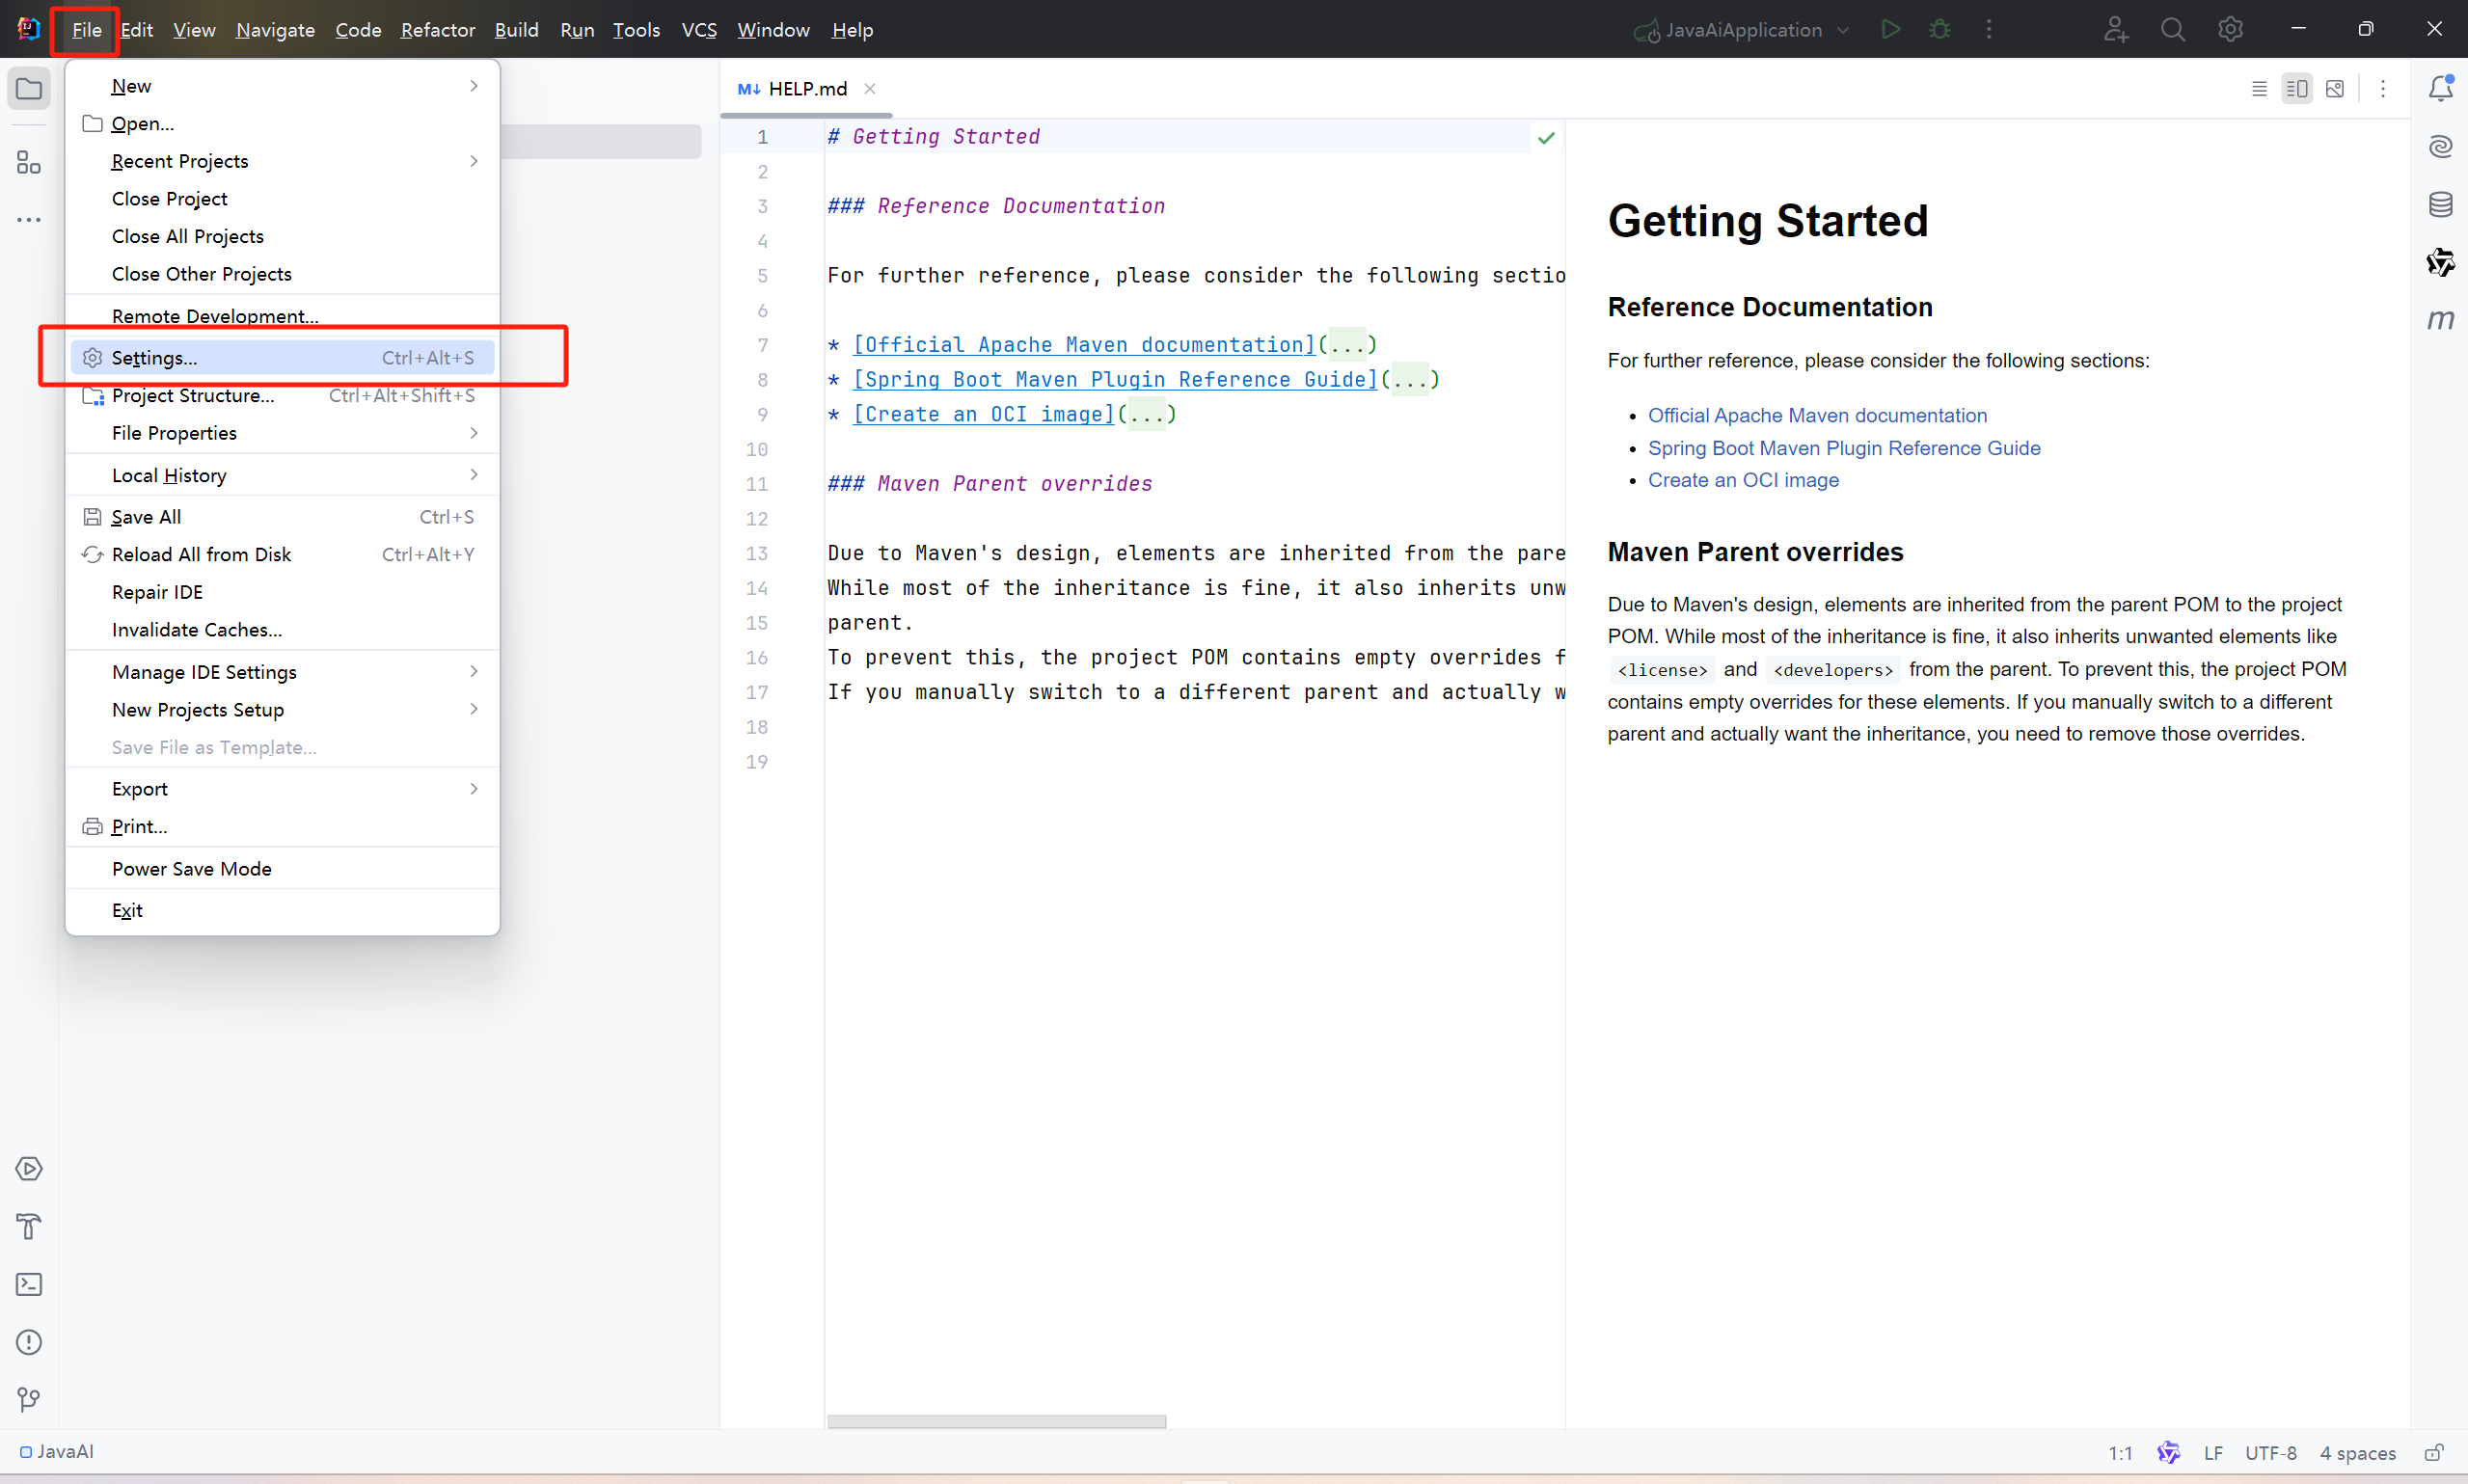Open the Project tool window folder icon

29,89
